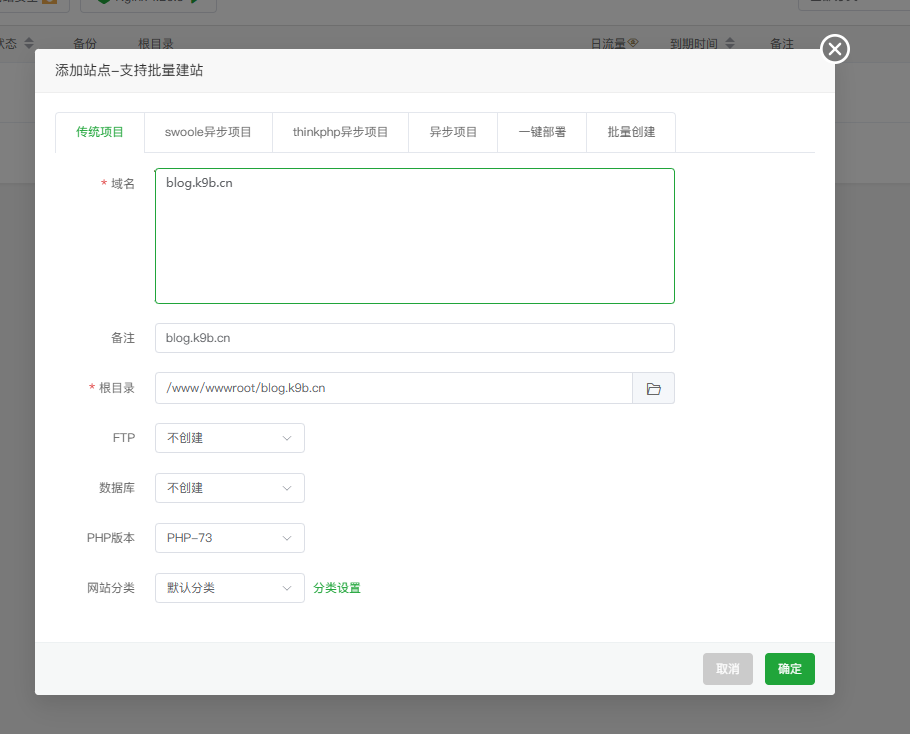910x734 pixels.
Task: Open 网站分类 dropdown showing 默认分类
Action: click(230, 588)
